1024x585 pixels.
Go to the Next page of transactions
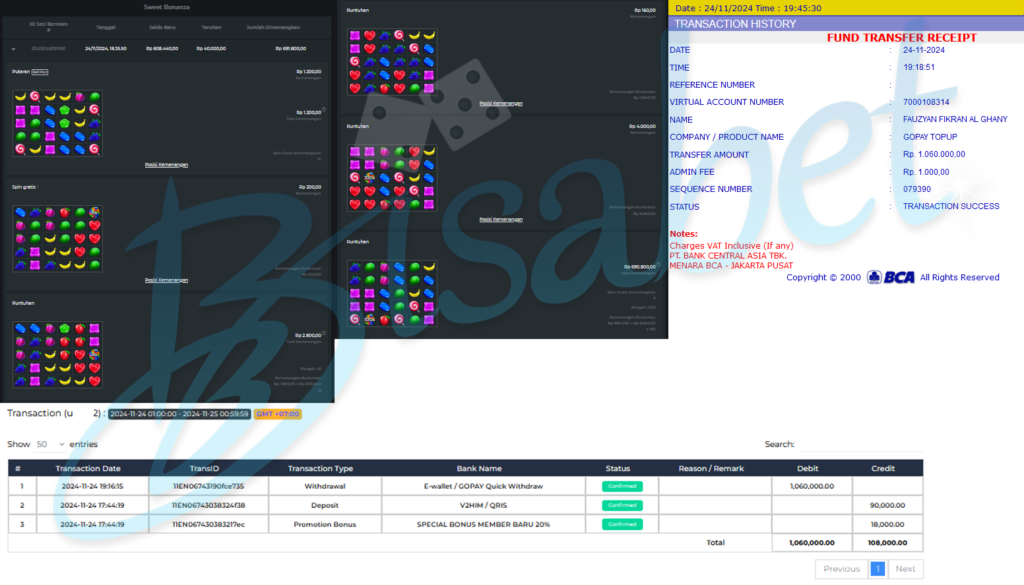[x=905, y=569]
